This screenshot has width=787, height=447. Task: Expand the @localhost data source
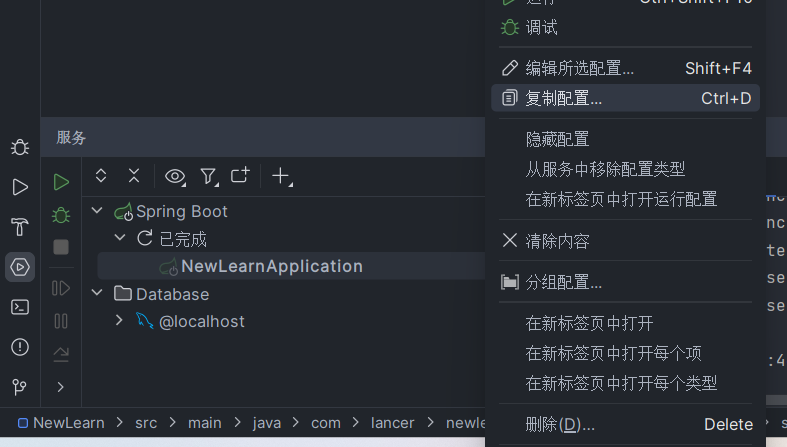pyautogui.click(x=119, y=321)
